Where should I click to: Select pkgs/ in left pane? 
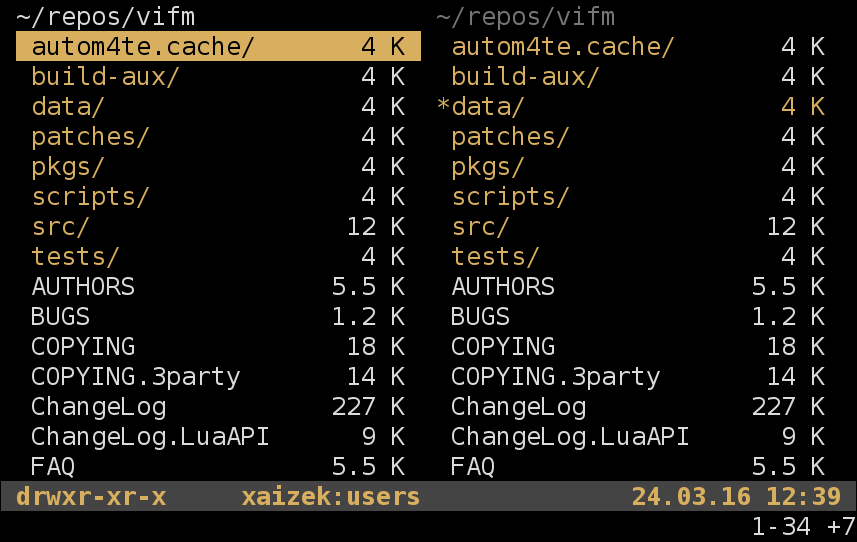[x=218, y=166]
